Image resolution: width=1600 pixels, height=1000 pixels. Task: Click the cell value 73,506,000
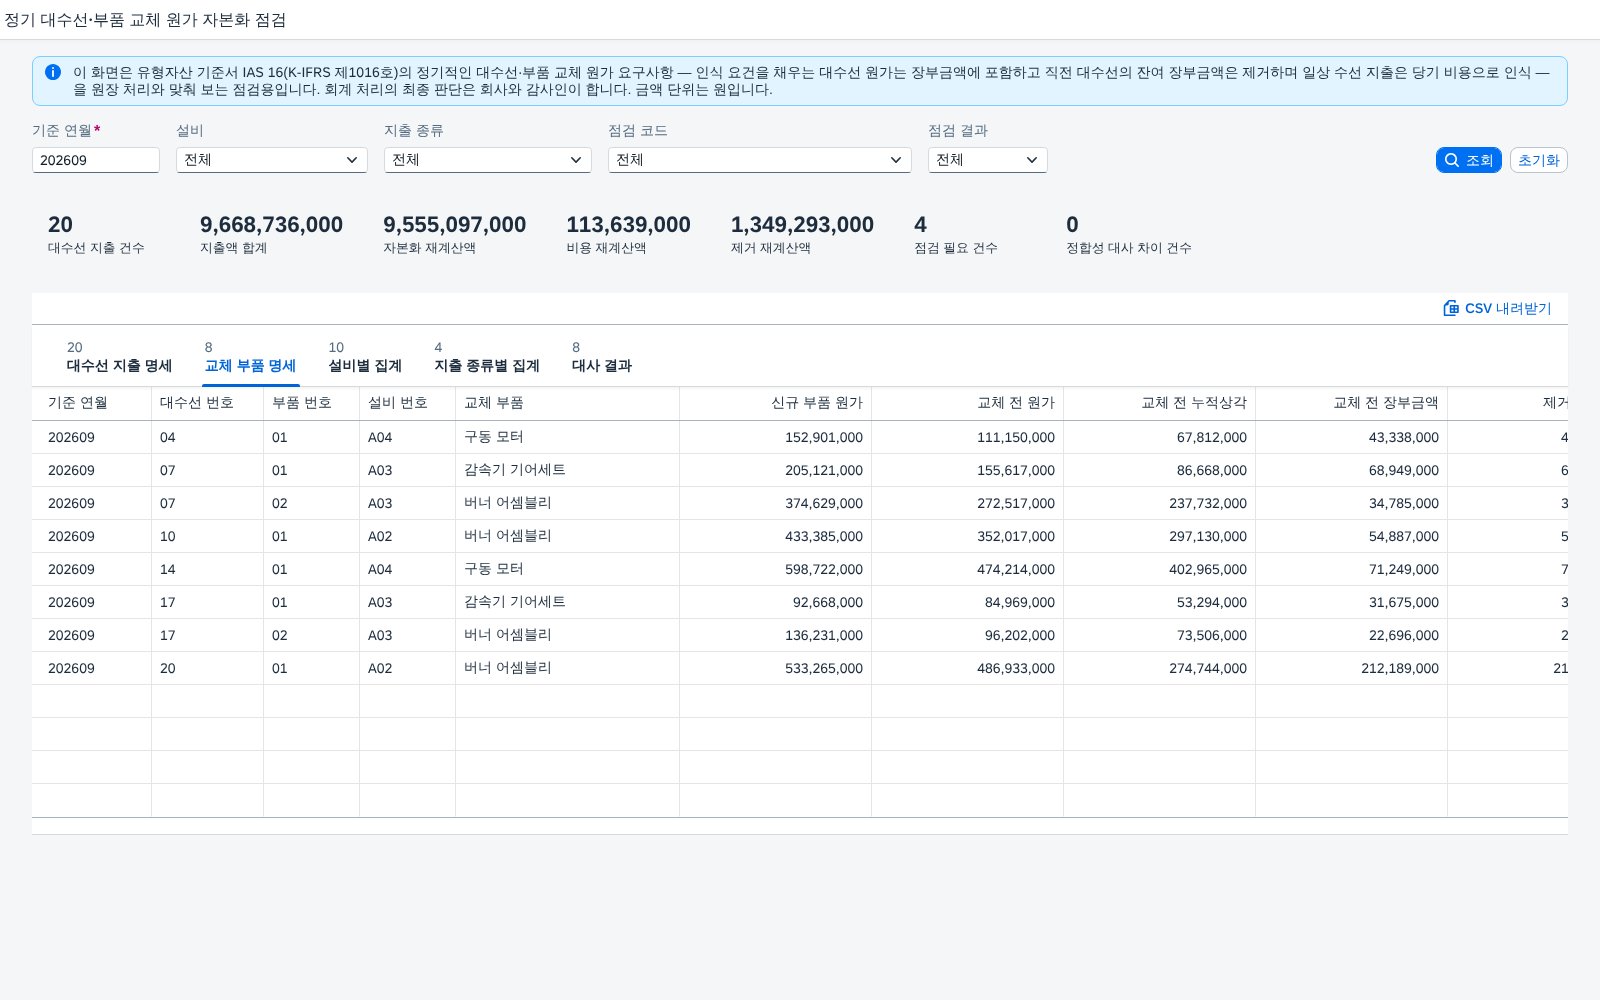[x=1212, y=635]
